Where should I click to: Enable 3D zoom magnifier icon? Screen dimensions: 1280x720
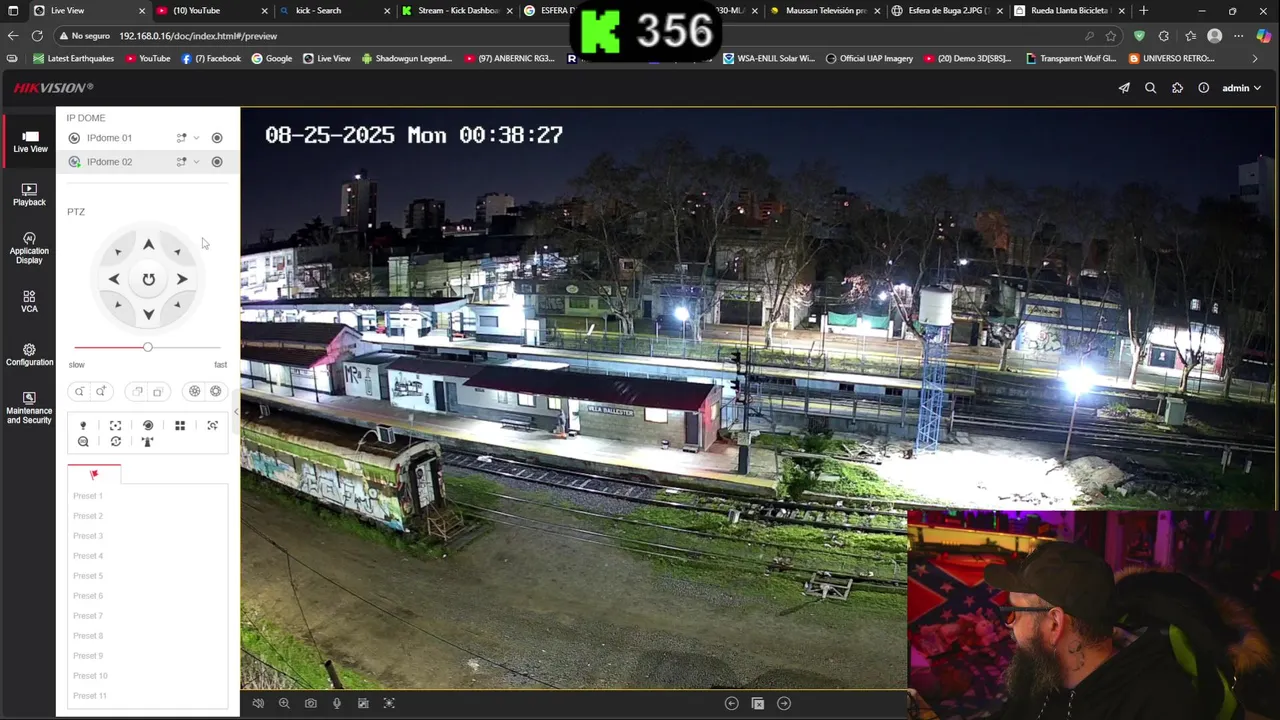coord(83,441)
